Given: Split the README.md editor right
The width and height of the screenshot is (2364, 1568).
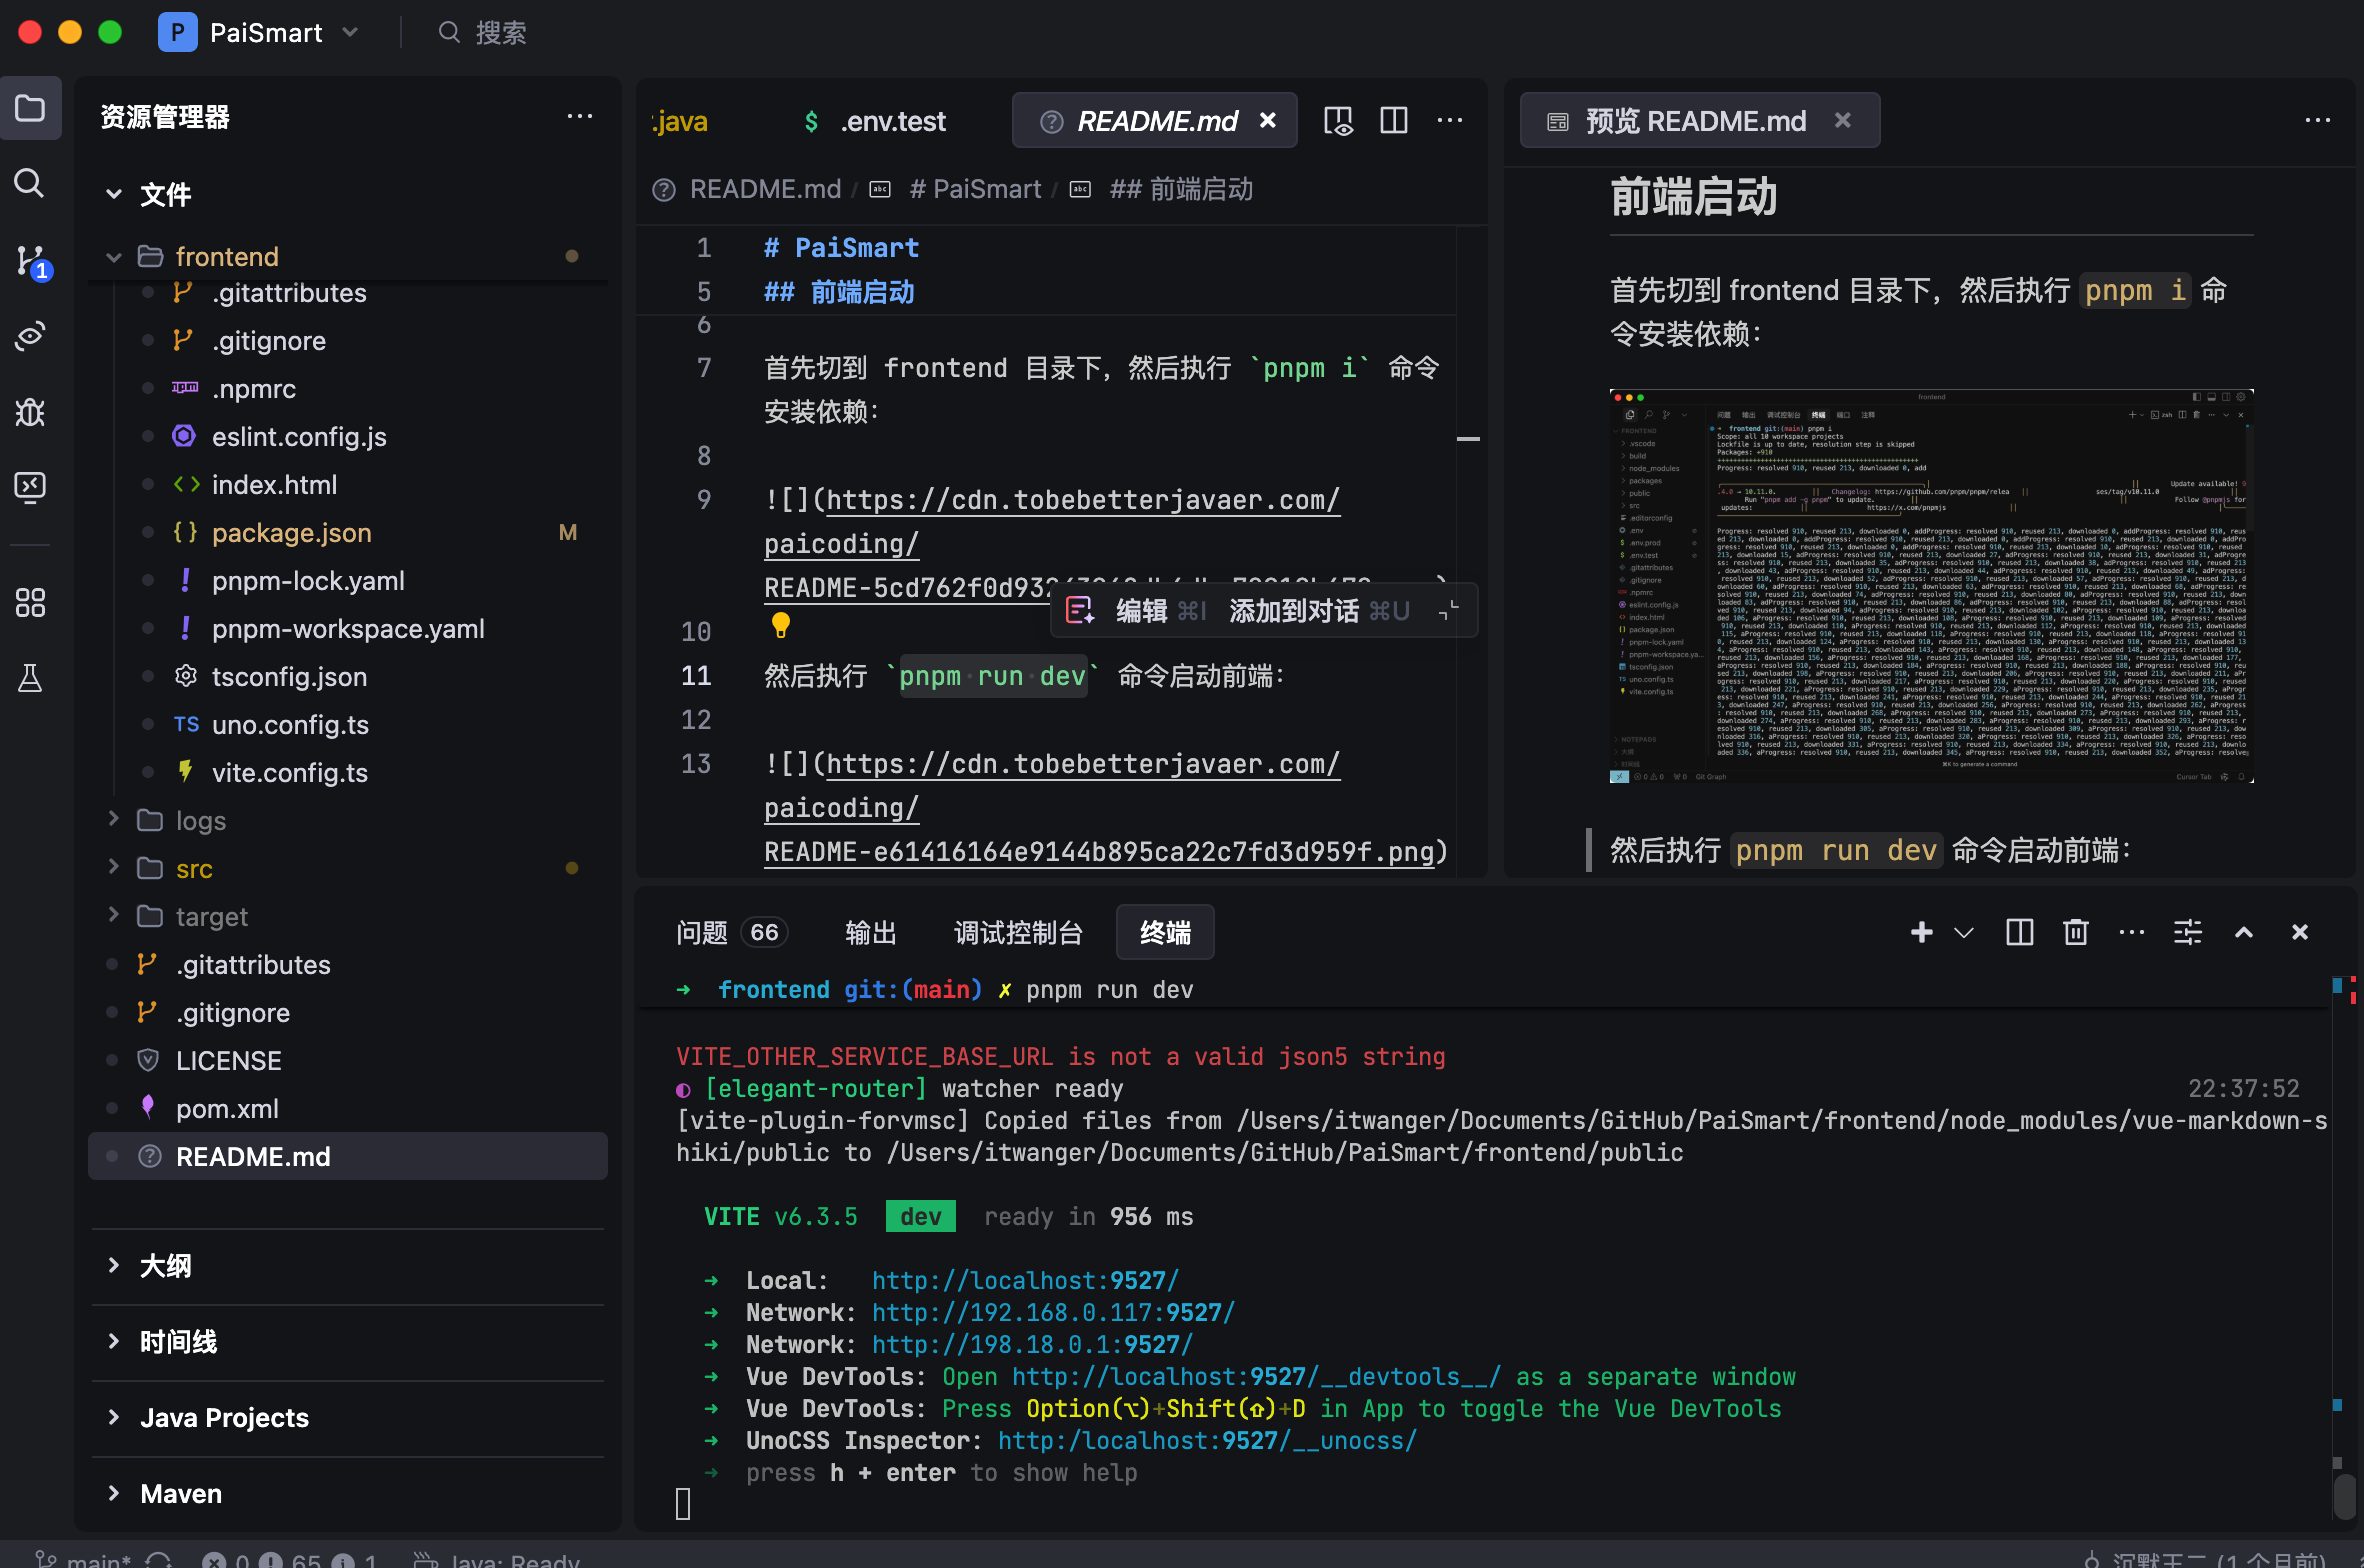Looking at the screenshot, I should pyautogui.click(x=1393, y=121).
